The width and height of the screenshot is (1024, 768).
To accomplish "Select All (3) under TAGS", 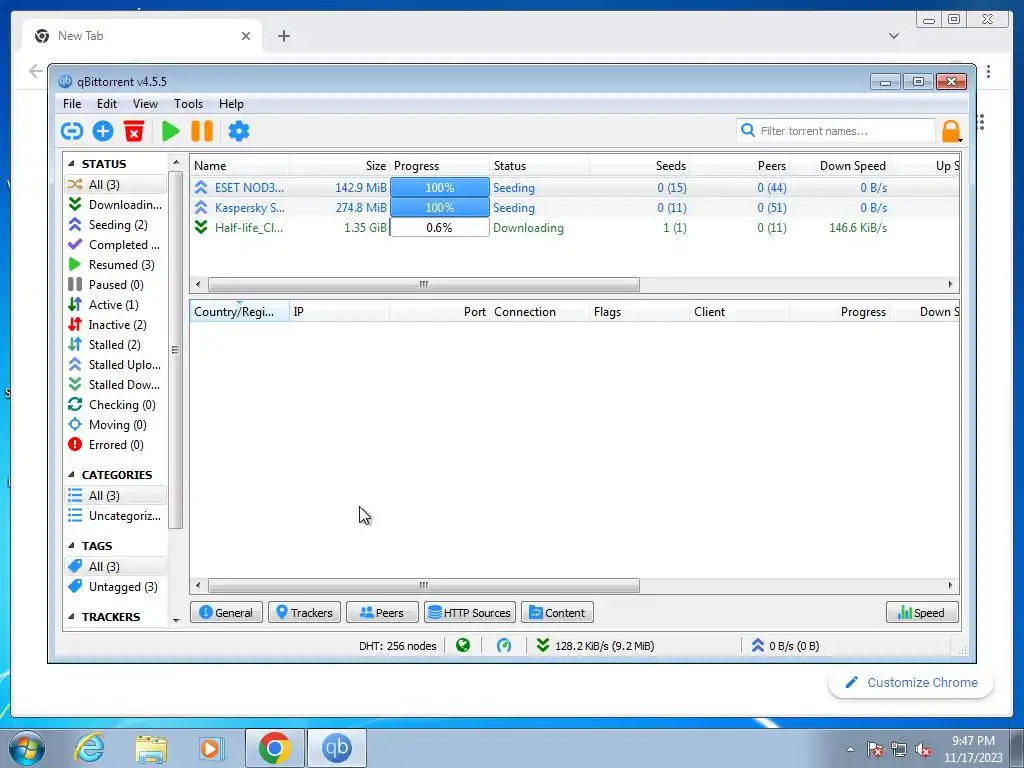I will (116, 567).
